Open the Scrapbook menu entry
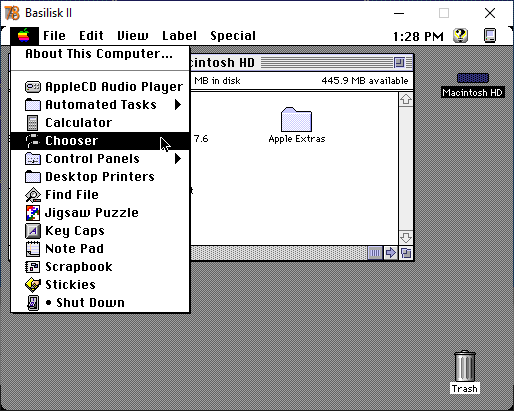The image size is (514, 411). click(x=100, y=267)
